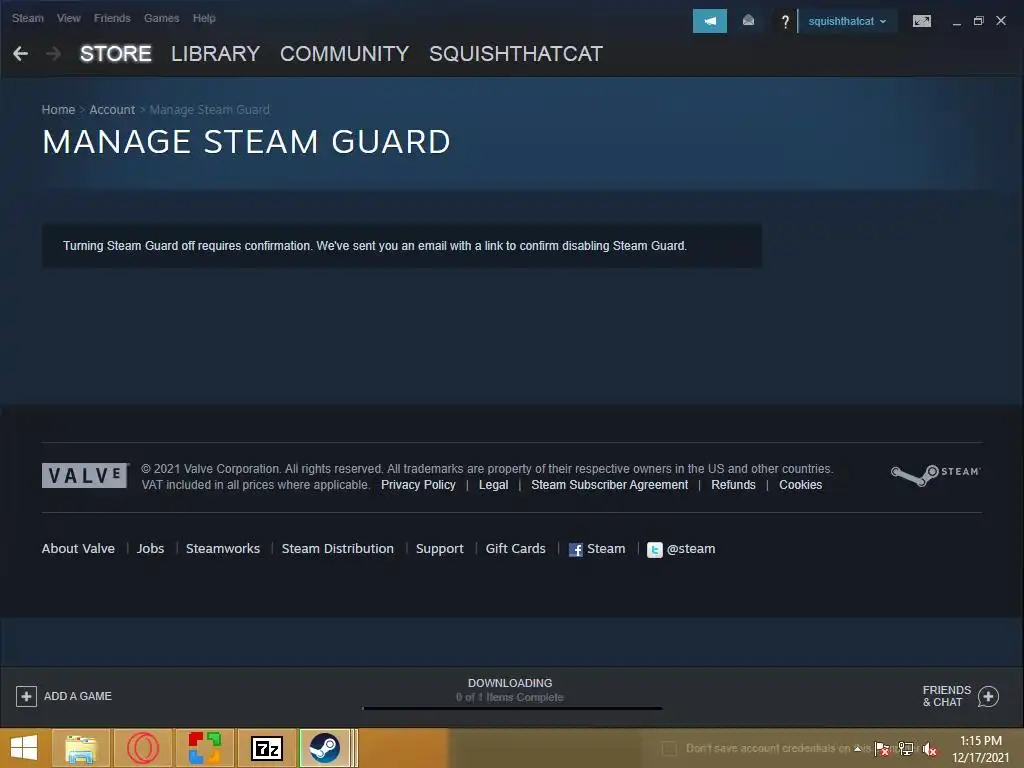
Task: Click the Home breadcrumb link
Action: (58, 110)
